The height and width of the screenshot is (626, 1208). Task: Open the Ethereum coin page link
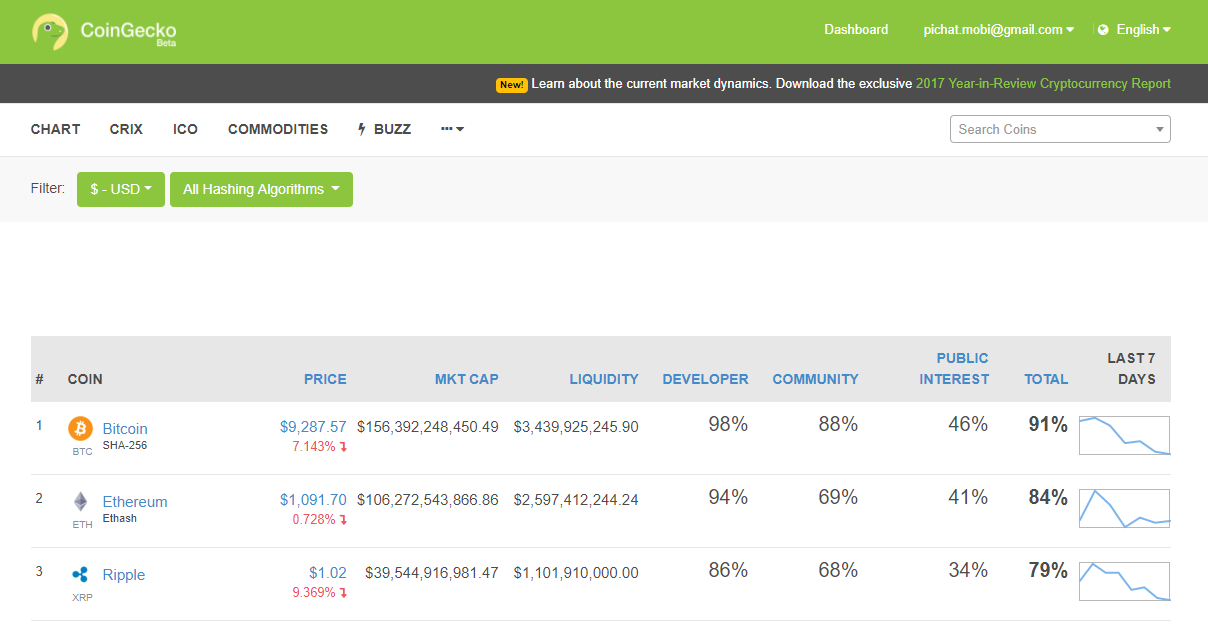point(135,502)
